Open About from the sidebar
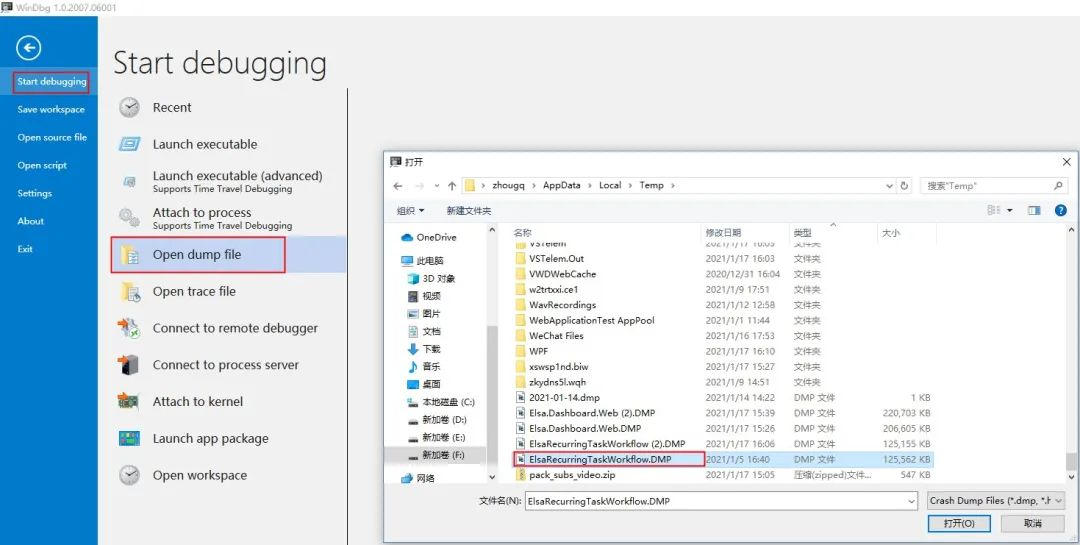The image size is (1080, 545). (30, 221)
